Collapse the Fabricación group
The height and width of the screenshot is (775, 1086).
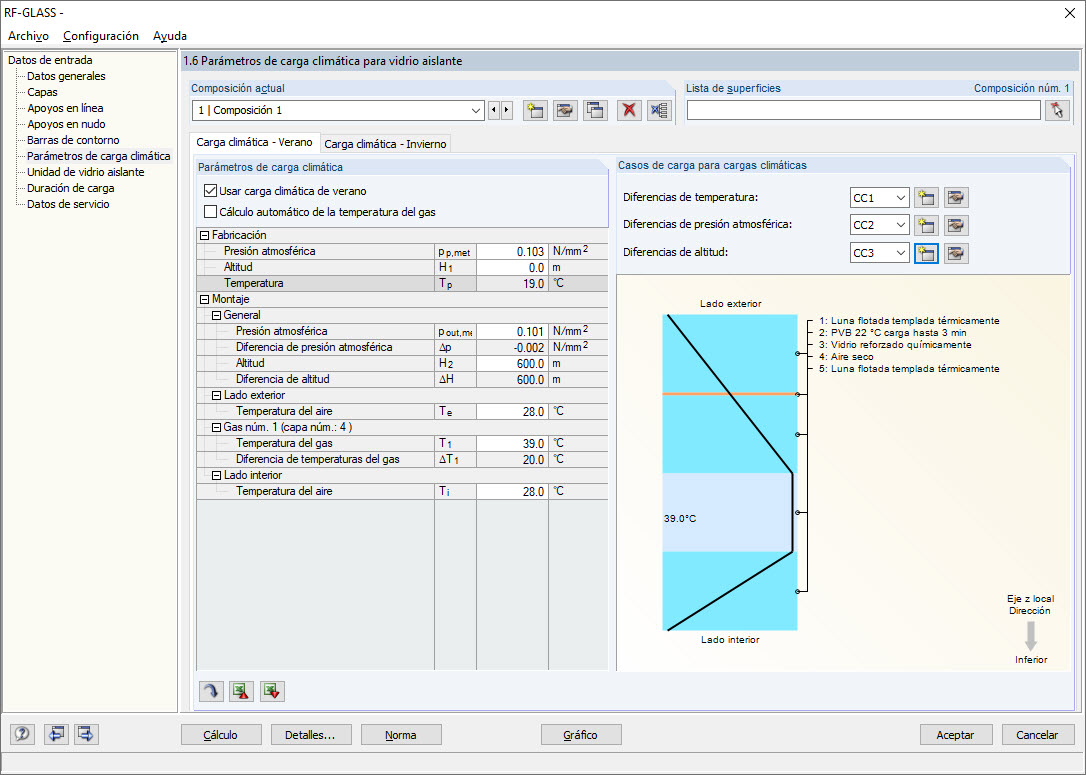point(204,235)
